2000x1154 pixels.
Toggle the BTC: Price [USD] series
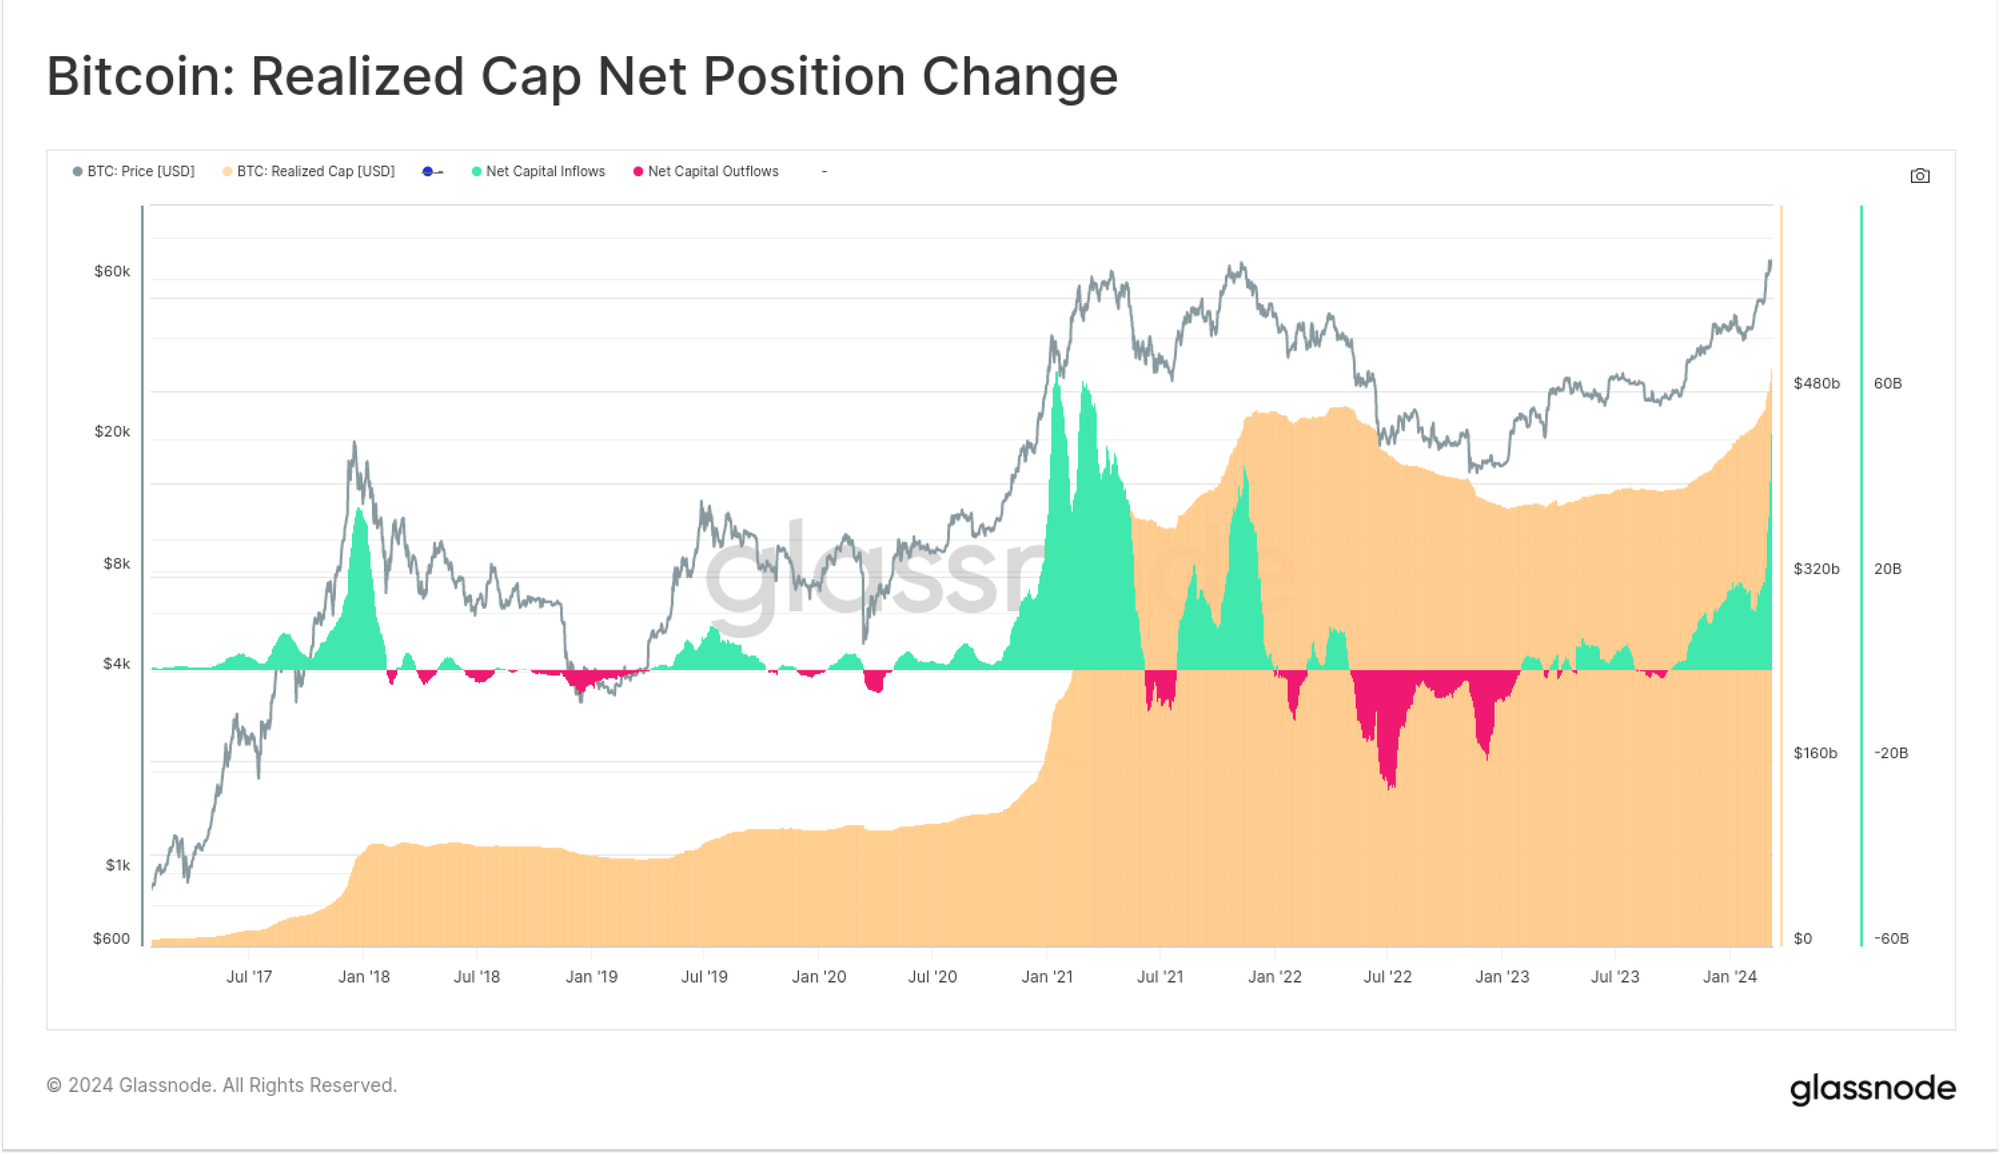pyautogui.click(x=134, y=172)
